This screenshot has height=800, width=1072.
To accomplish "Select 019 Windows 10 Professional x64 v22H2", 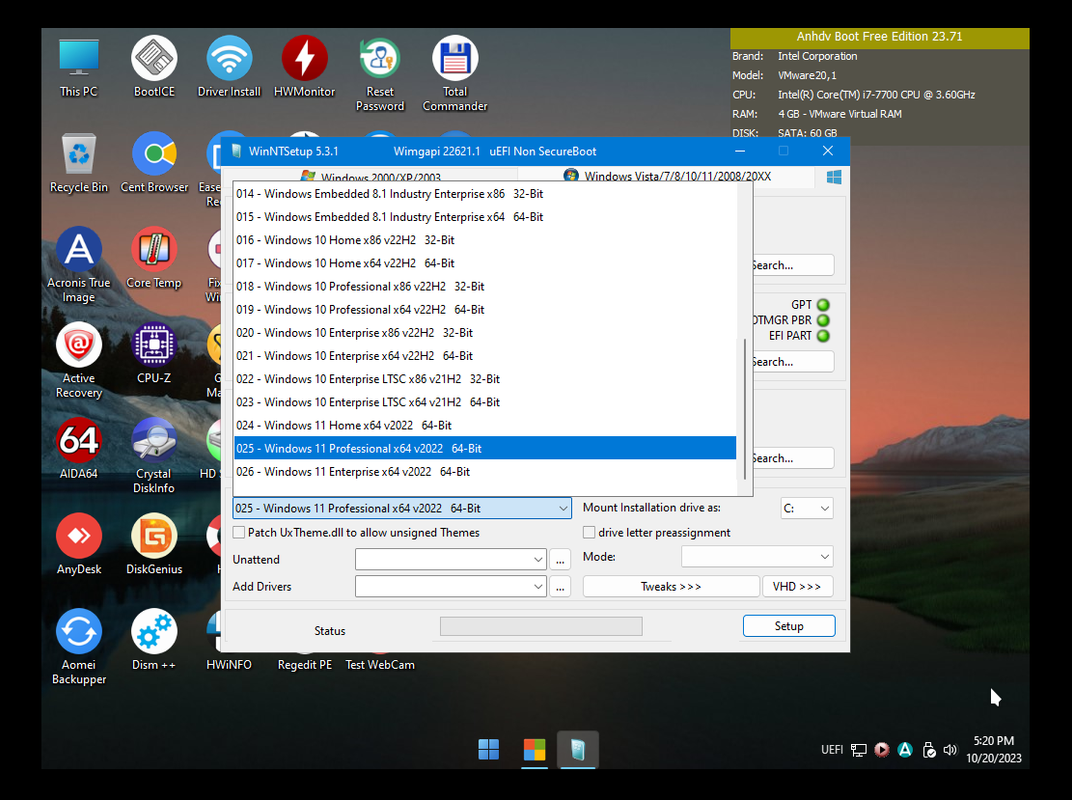I will [485, 310].
